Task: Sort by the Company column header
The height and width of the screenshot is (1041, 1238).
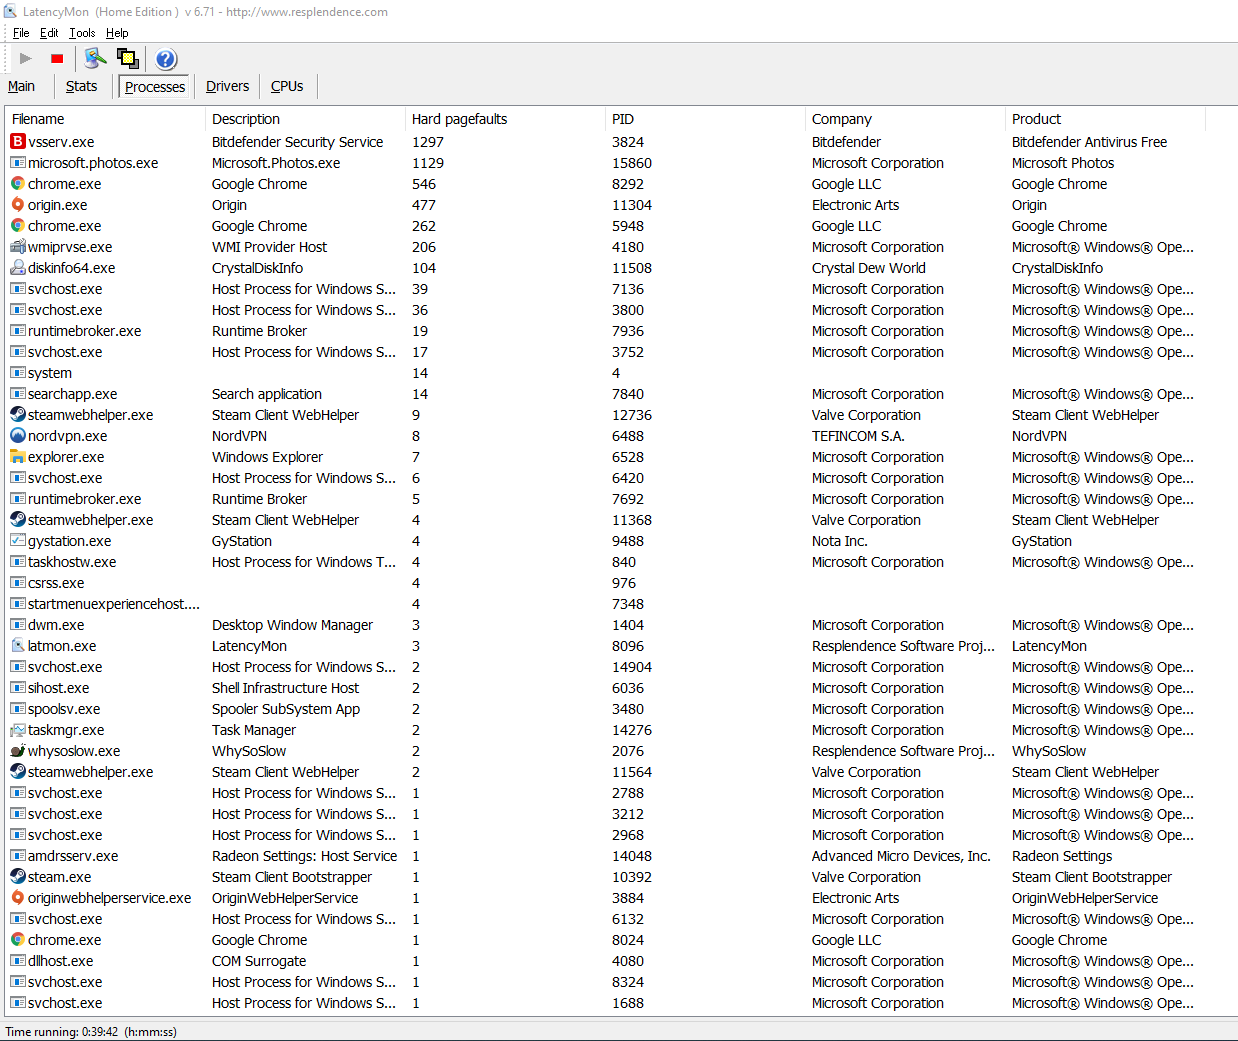Action: click(905, 119)
